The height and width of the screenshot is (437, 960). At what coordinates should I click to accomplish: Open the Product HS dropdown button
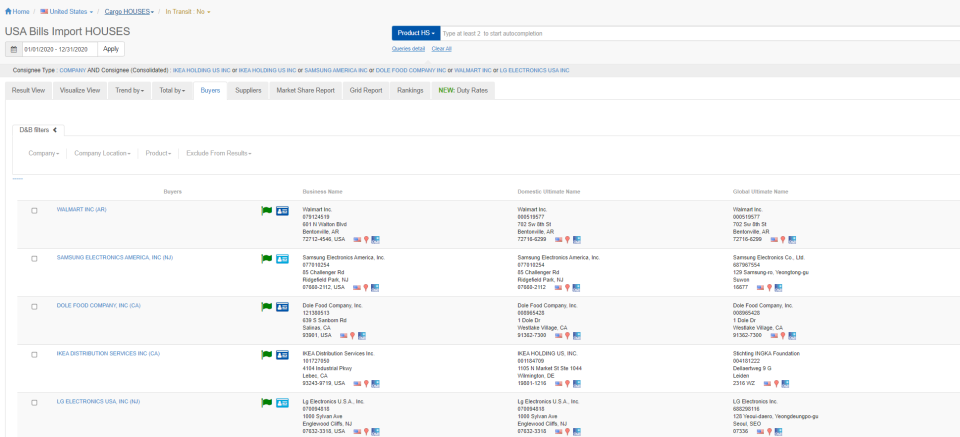point(416,33)
